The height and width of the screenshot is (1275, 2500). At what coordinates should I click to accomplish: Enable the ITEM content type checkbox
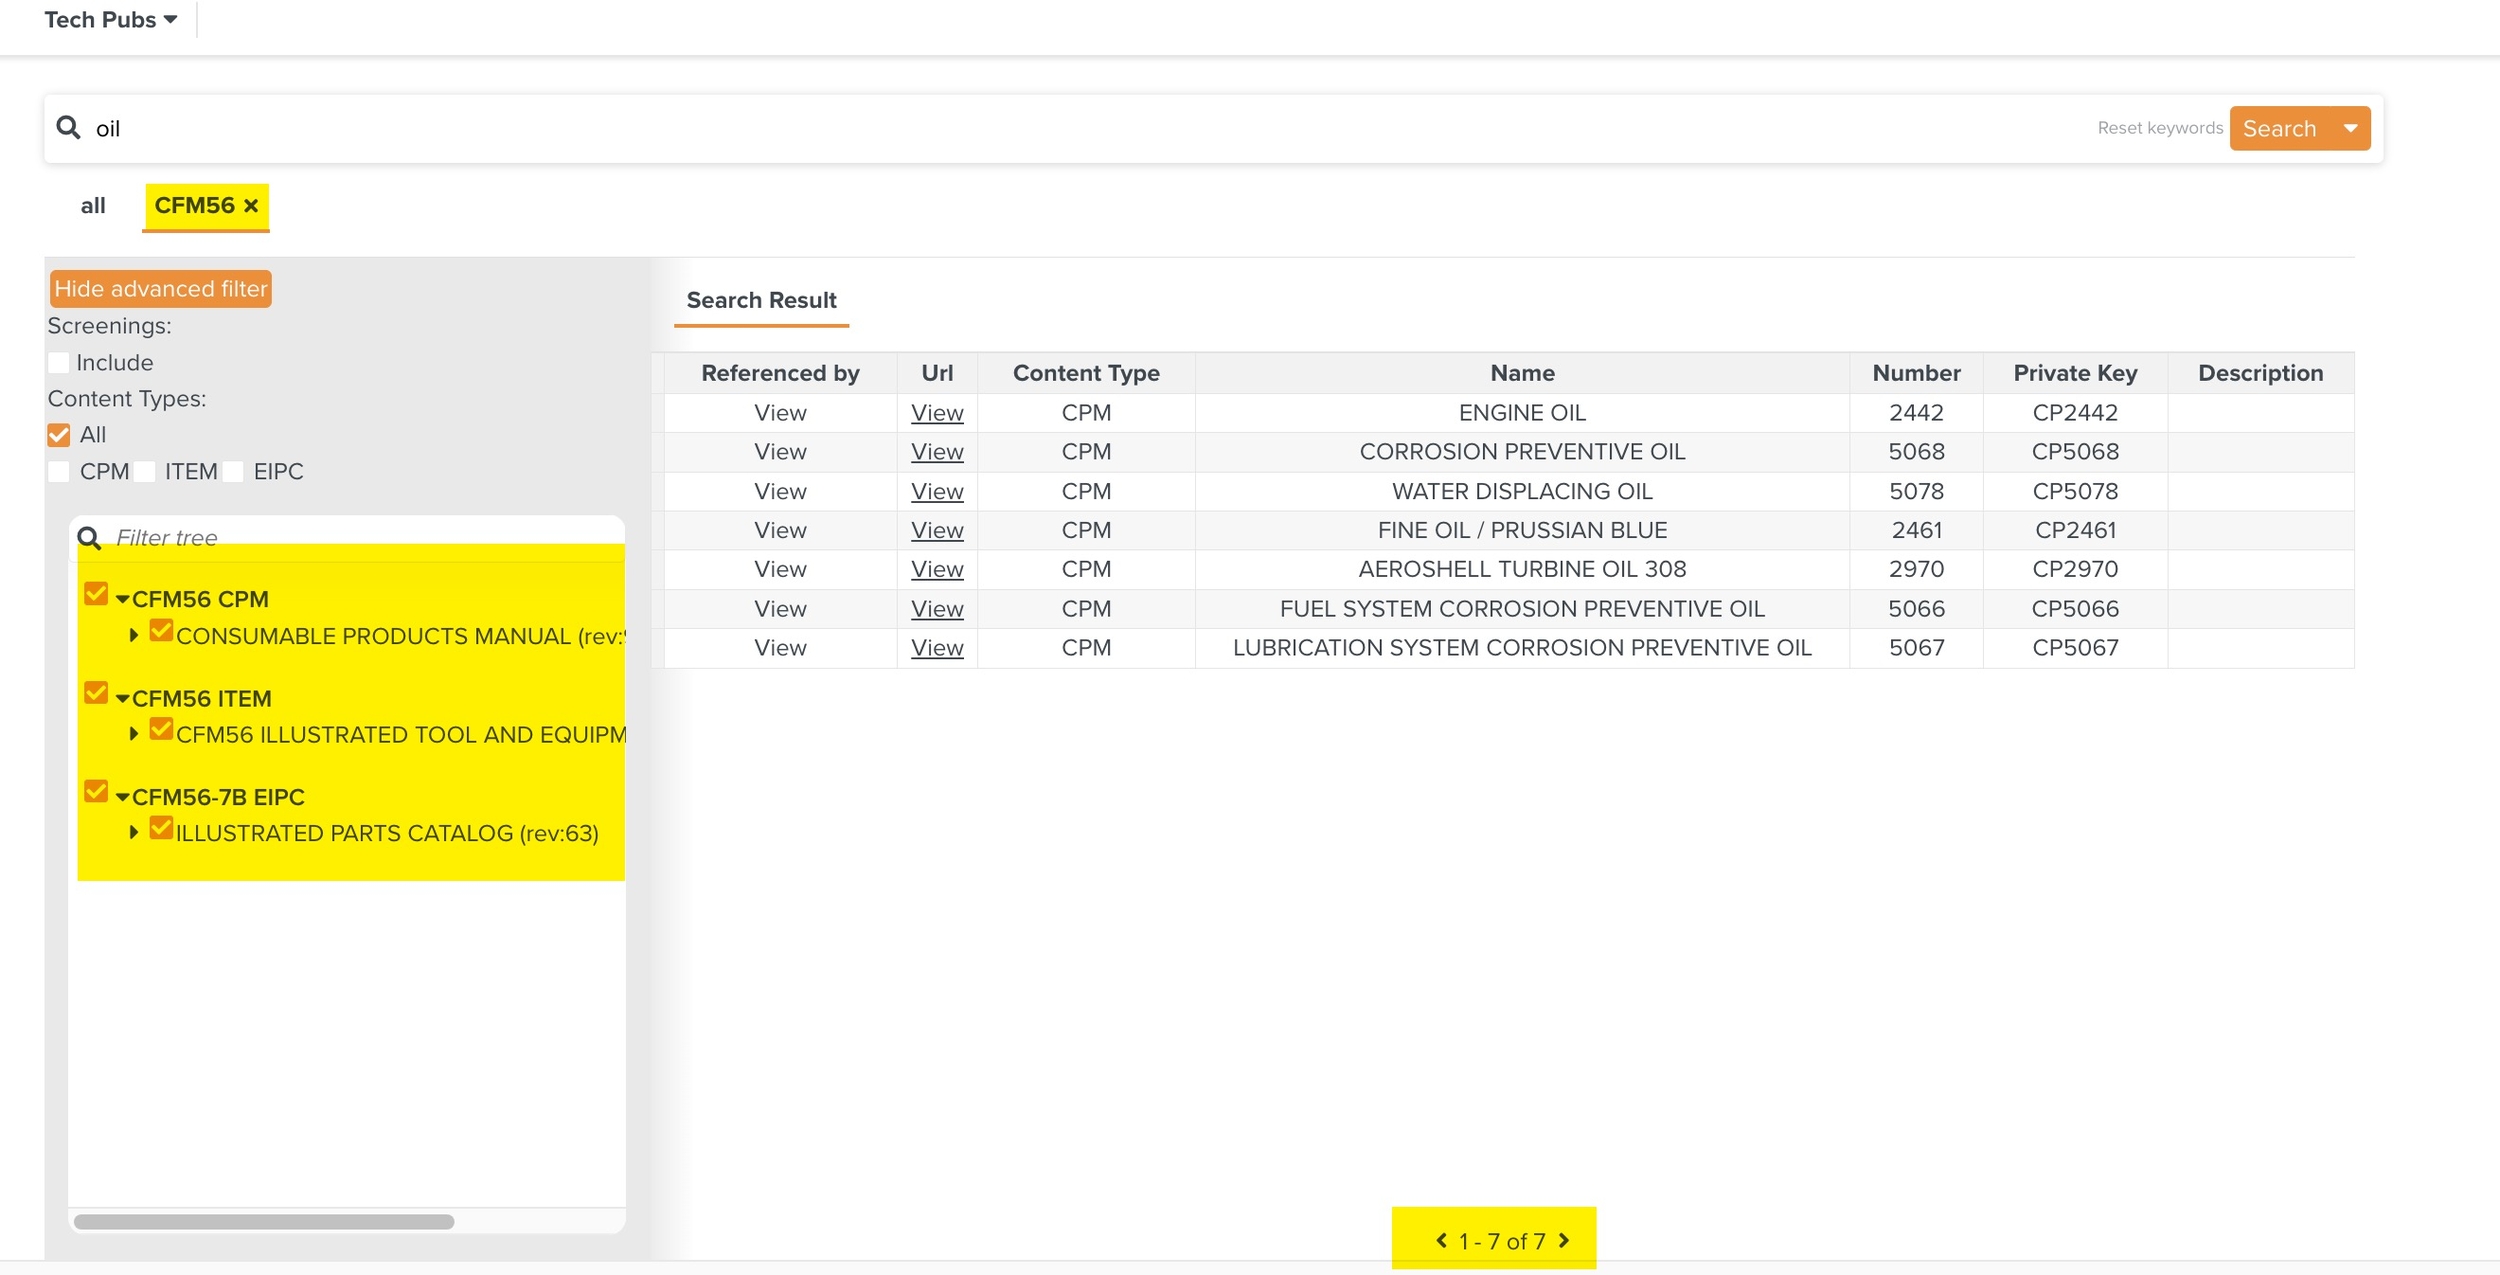[x=145, y=471]
